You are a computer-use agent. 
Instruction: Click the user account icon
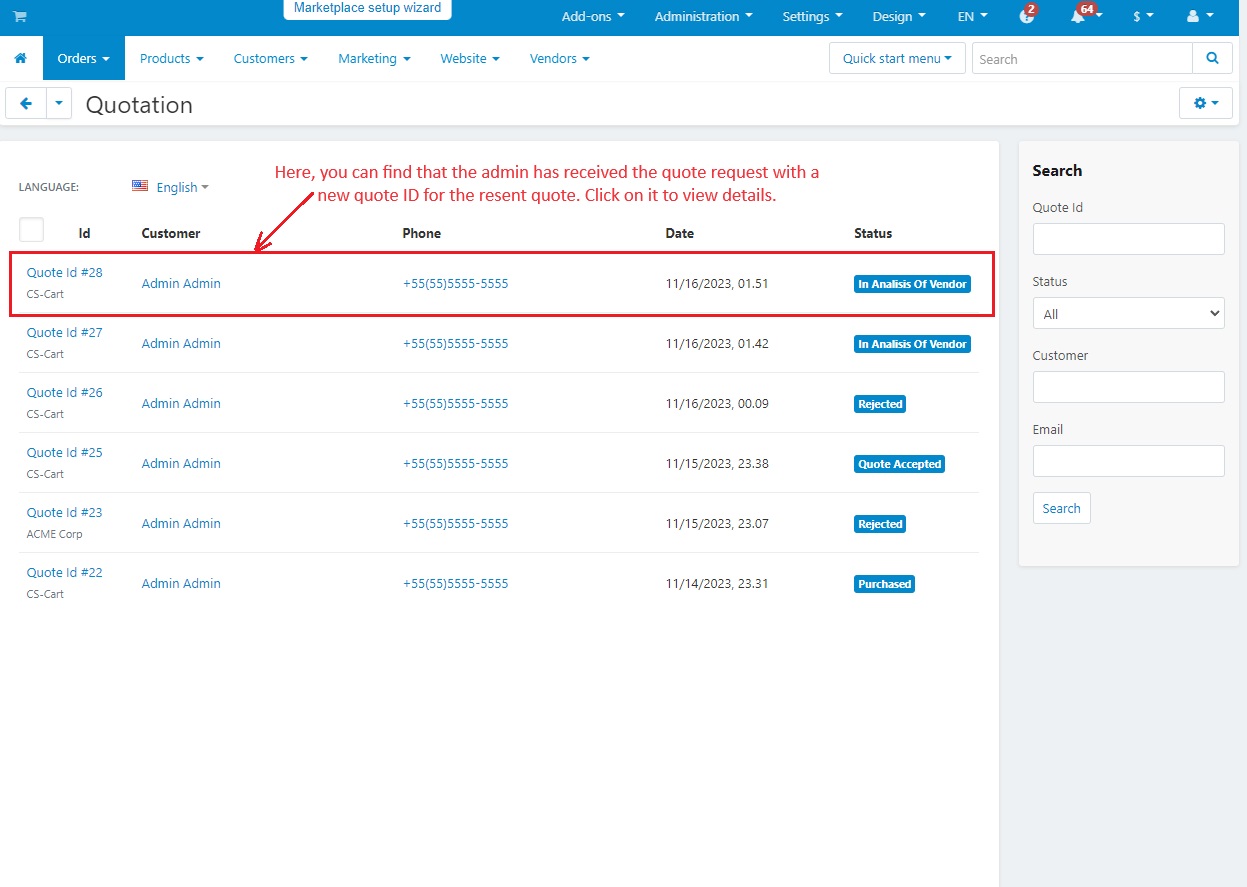1199,17
